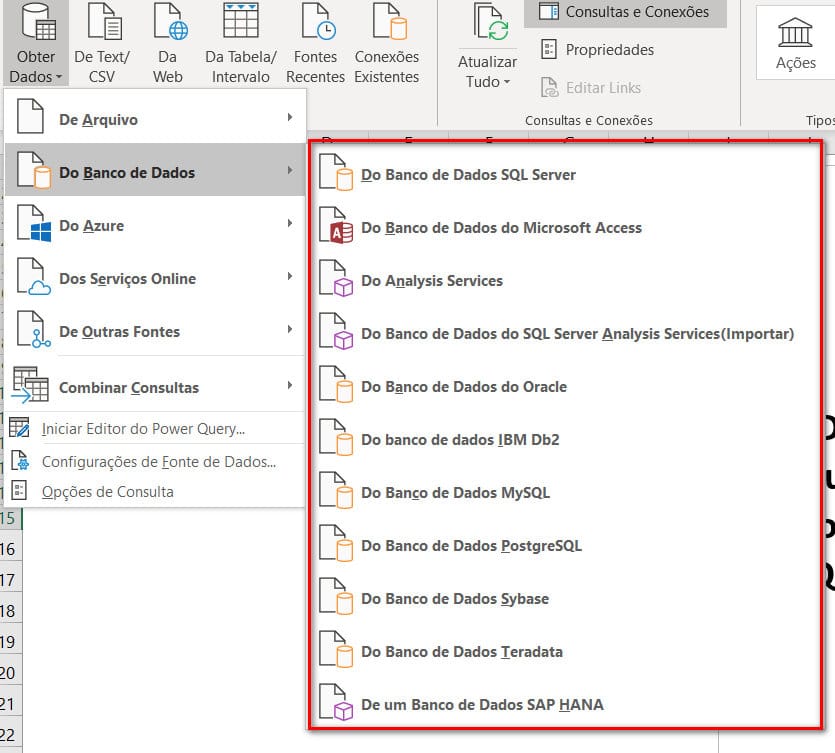835x753 pixels.
Task: Click Da Tabela/Intervalo table icon
Action: (241, 21)
